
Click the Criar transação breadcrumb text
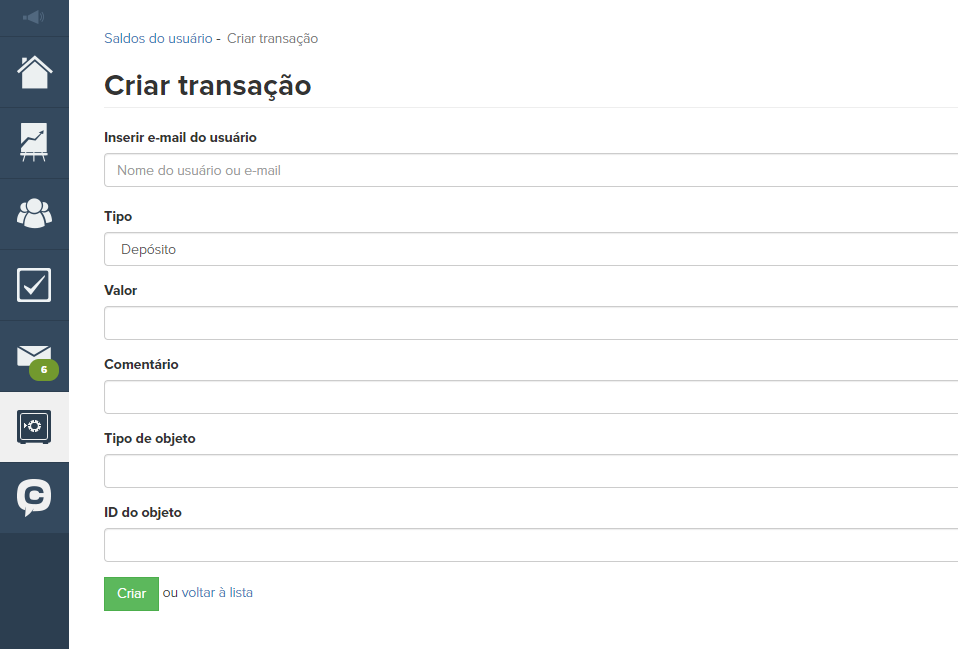272,38
